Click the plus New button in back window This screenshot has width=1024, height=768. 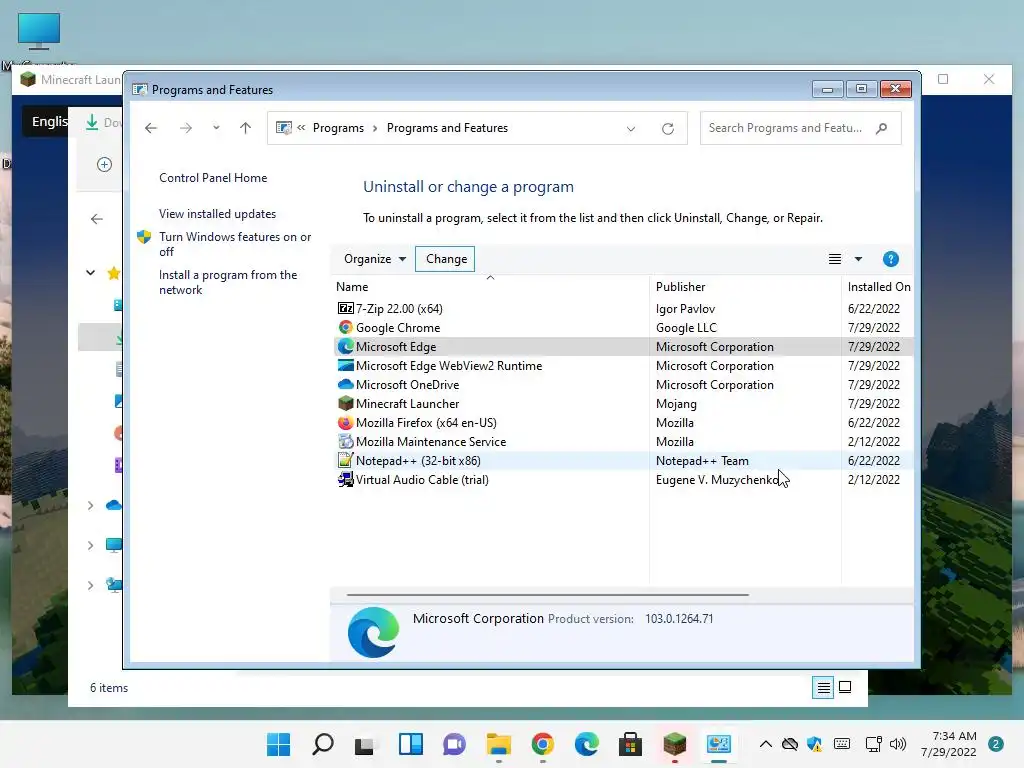(x=104, y=165)
